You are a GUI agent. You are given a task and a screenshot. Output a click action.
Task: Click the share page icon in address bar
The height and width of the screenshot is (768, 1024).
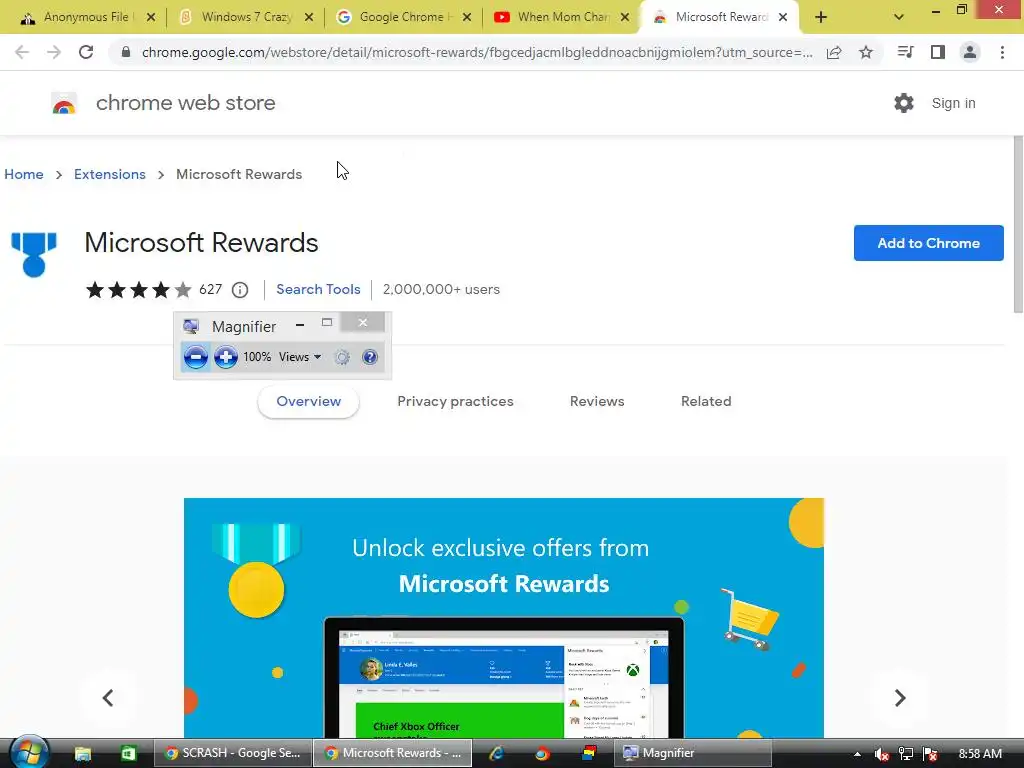click(x=834, y=52)
